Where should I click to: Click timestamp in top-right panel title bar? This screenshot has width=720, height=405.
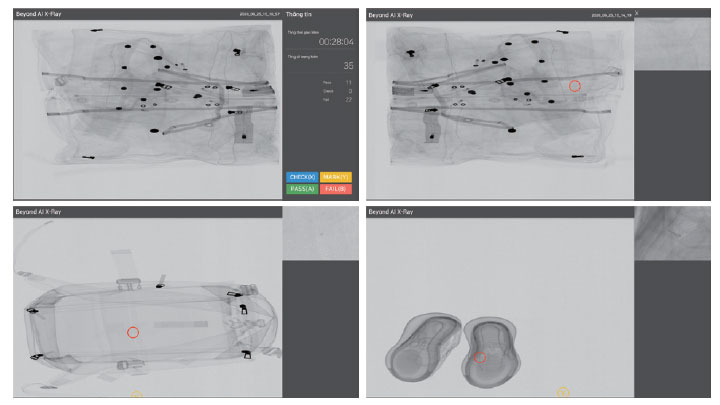(610, 15)
